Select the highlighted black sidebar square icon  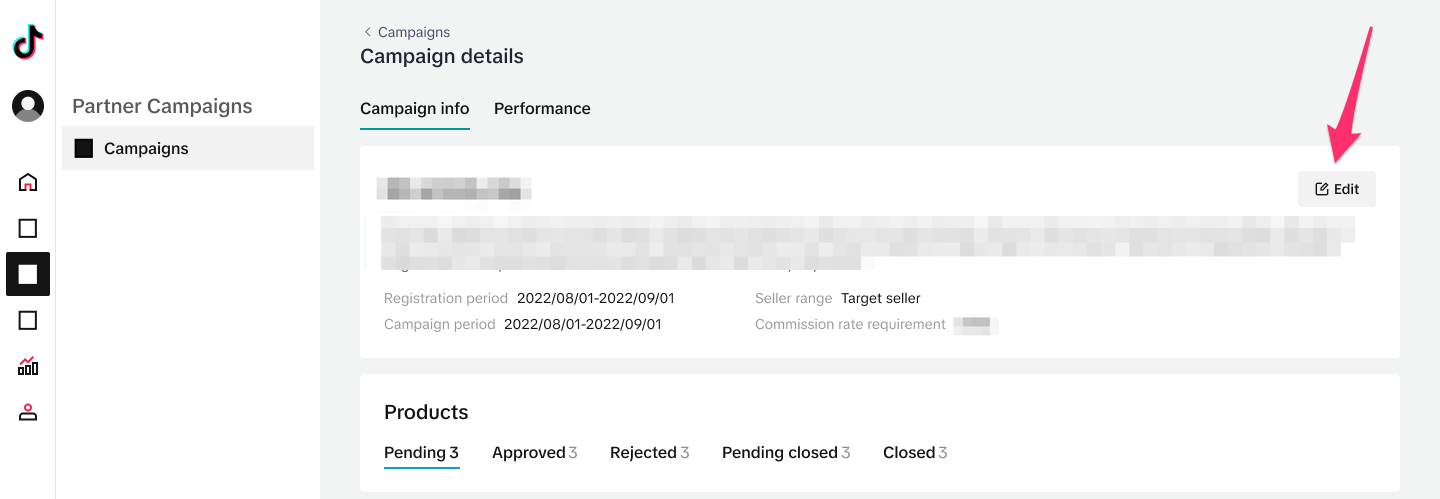point(28,274)
